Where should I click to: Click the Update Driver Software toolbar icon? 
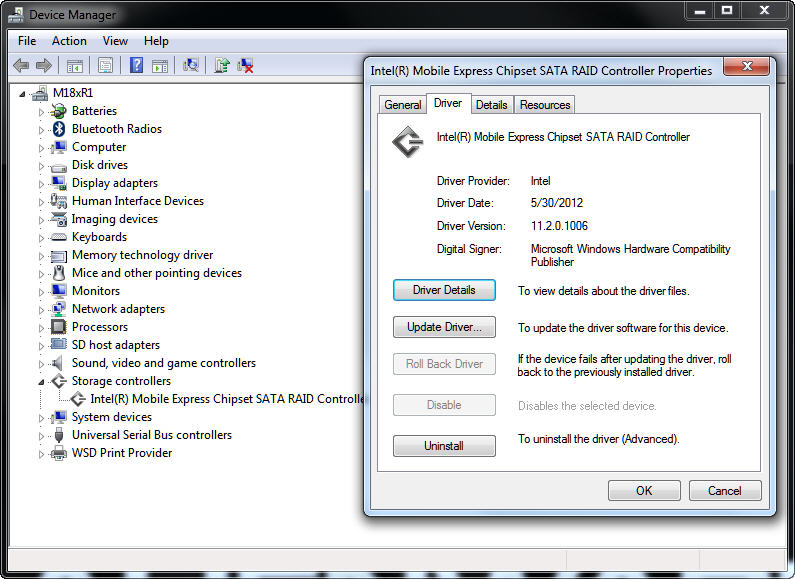(x=222, y=65)
